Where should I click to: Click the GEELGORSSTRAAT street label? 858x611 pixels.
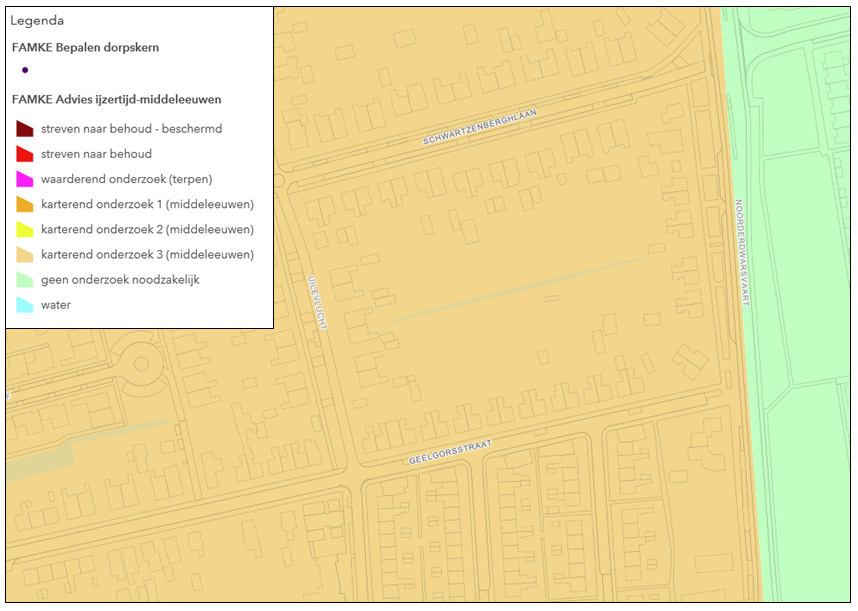coord(450,452)
